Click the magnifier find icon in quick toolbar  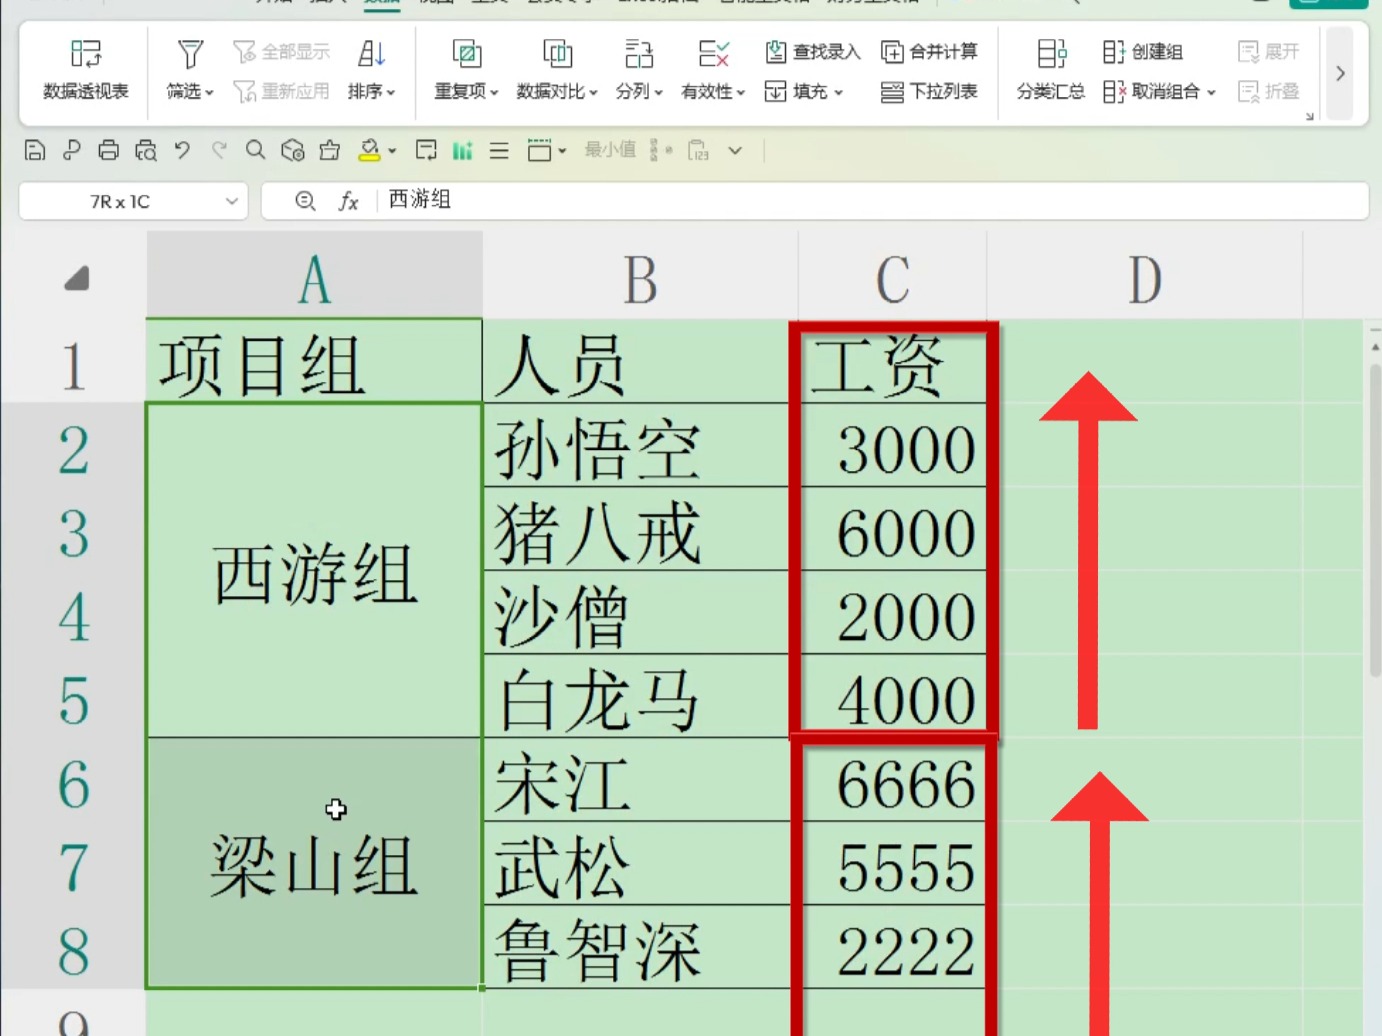tap(255, 150)
